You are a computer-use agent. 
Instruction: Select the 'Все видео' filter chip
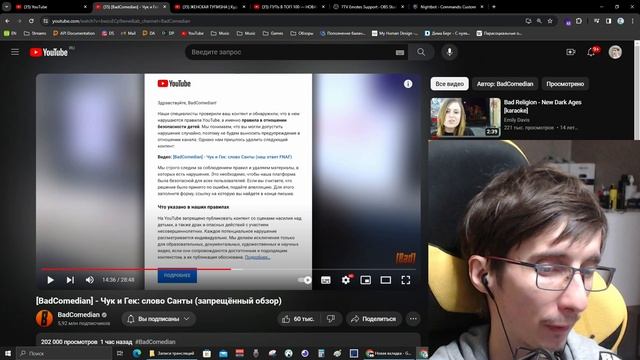tap(449, 84)
